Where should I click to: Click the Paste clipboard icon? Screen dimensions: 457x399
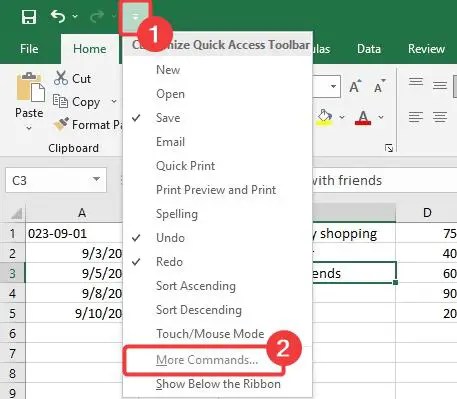tap(30, 87)
